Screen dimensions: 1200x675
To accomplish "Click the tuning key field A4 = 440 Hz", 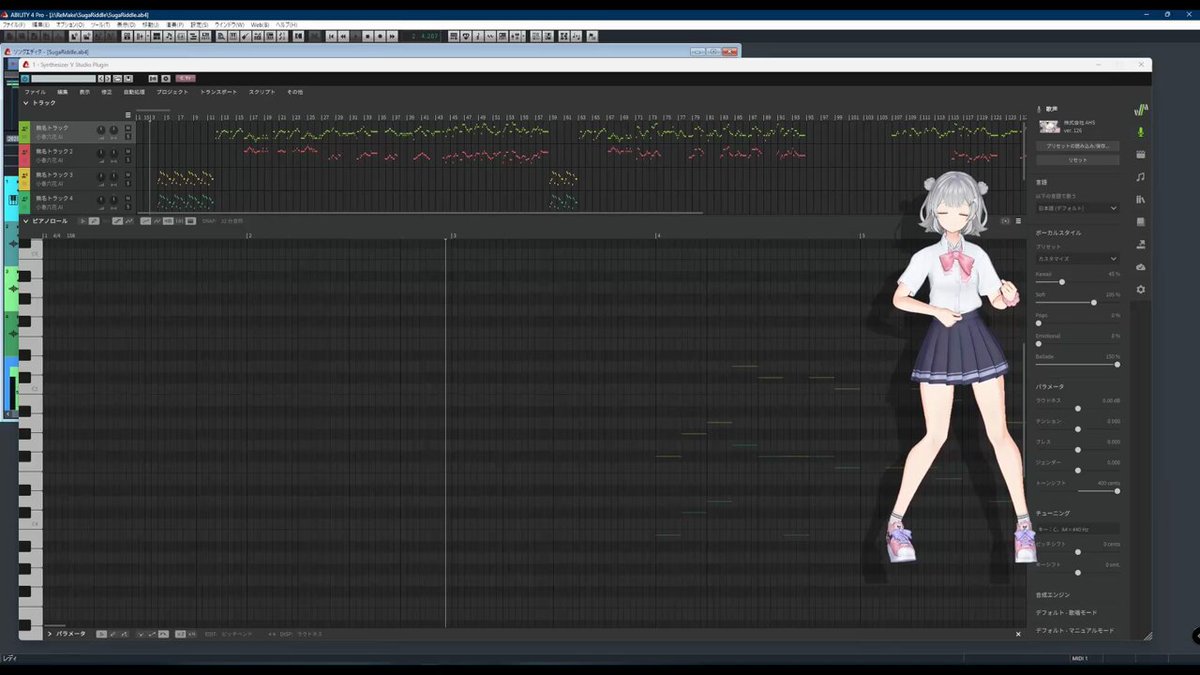I will tap(1077, 528).
